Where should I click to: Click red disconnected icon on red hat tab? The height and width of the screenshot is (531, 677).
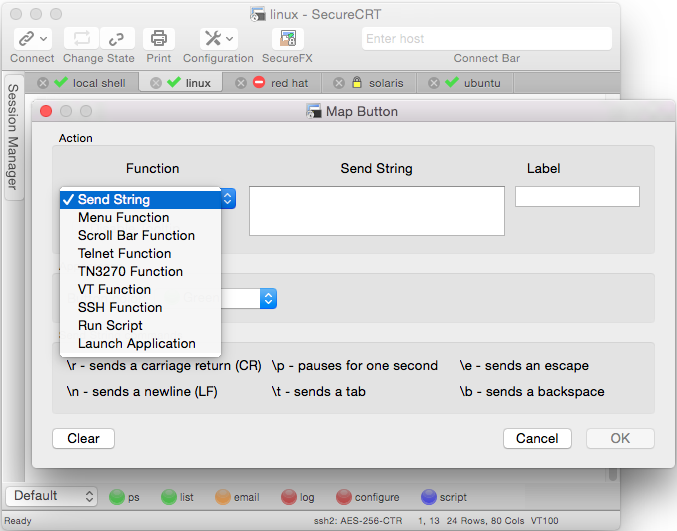[259, 82]
